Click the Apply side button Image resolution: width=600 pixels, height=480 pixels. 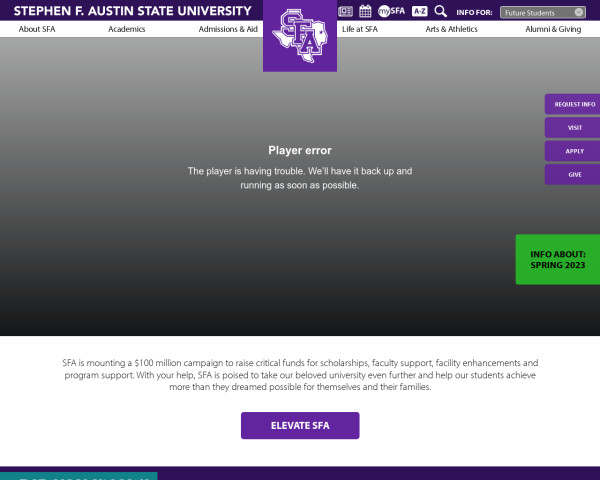tap(573, 151)
